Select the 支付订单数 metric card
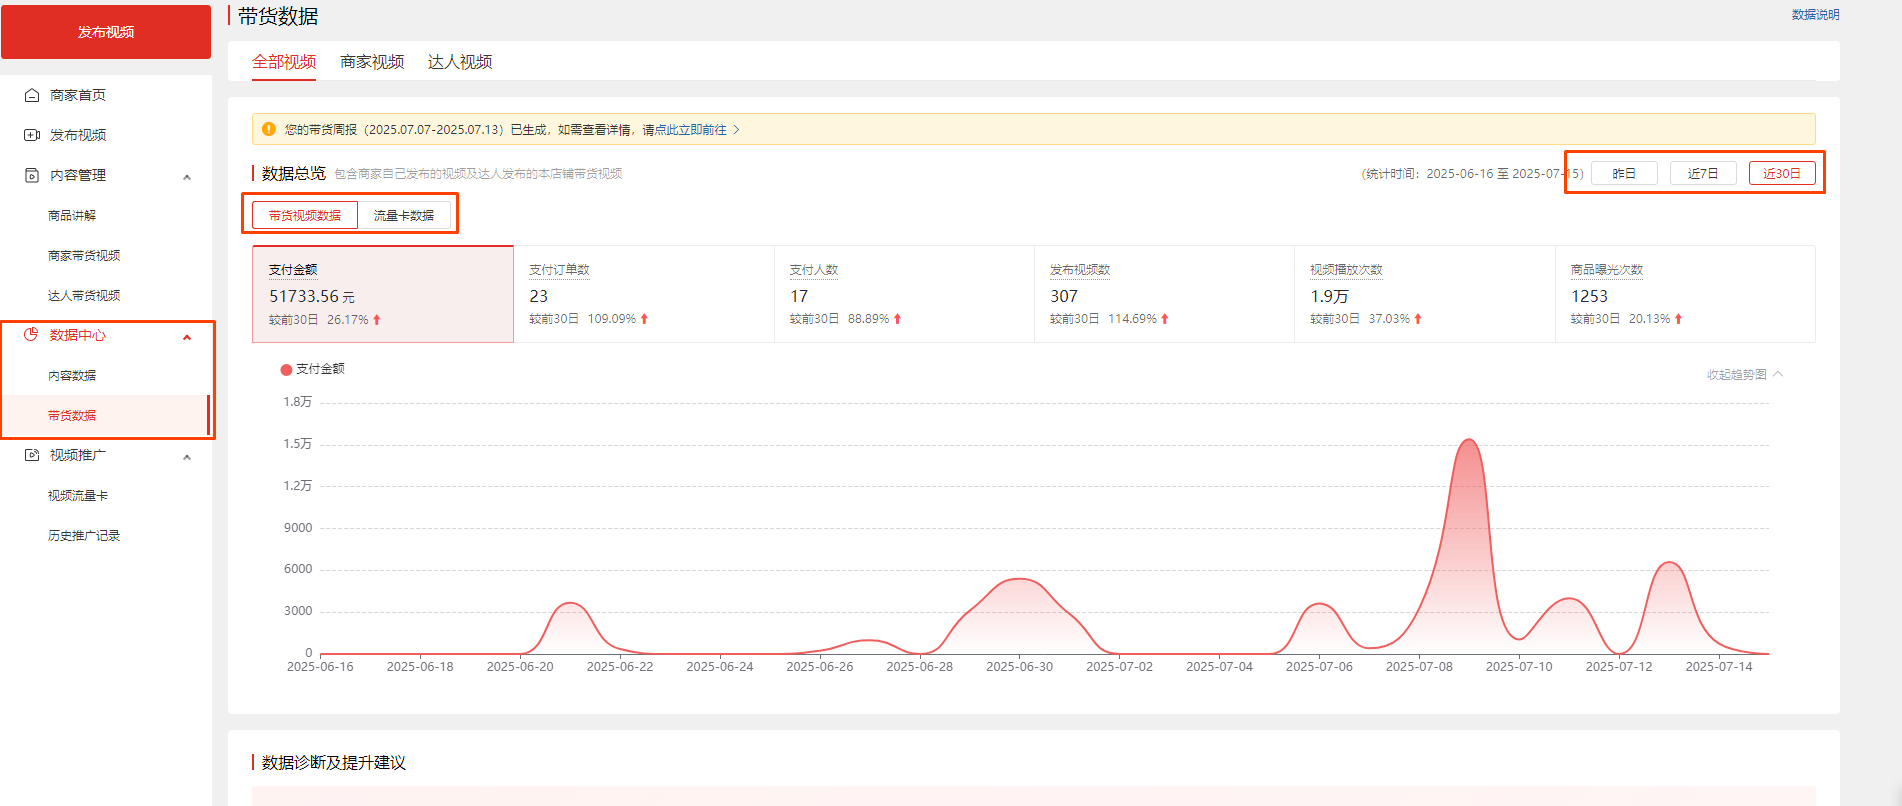1902x806 pixels. 643,294
